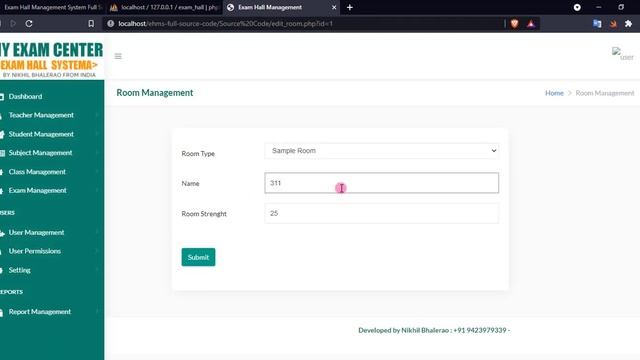Click the Room Management breadcrumb text

[605, 93]
